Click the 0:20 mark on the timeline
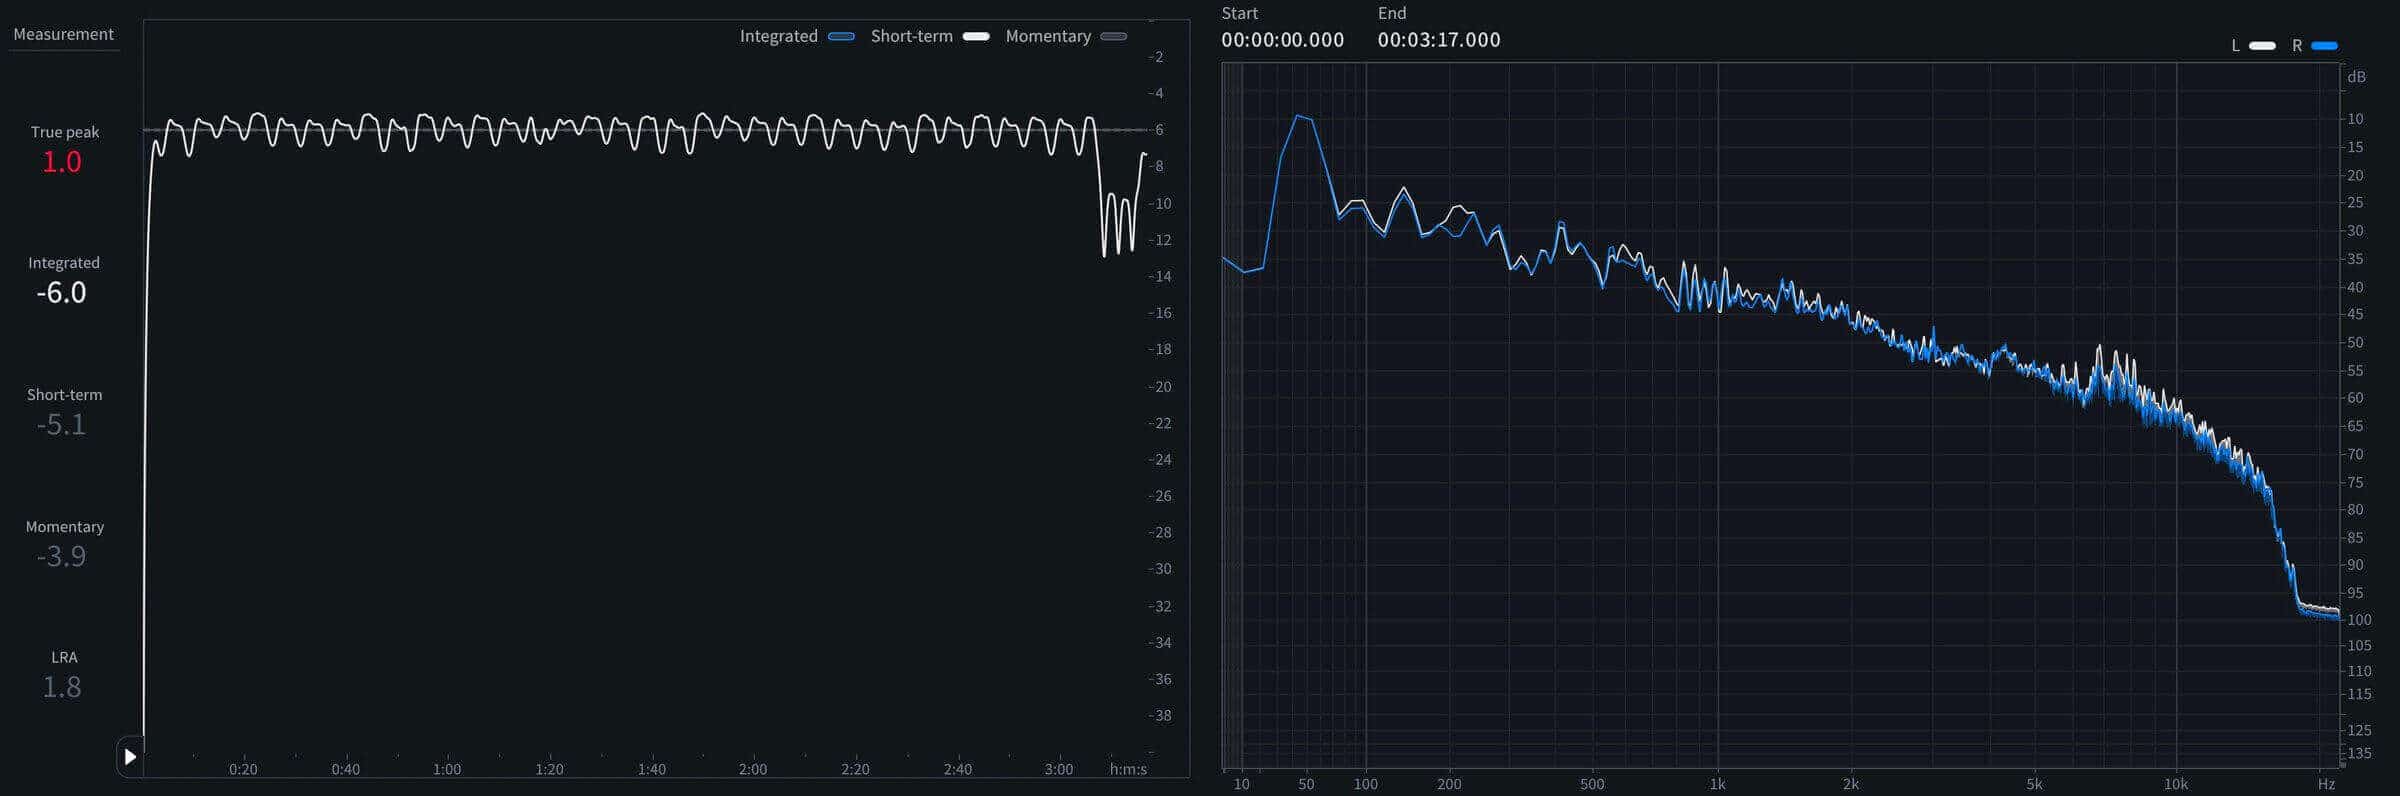Image resolution: width=2400 pixels, height=796 pixels. point(243,769)
